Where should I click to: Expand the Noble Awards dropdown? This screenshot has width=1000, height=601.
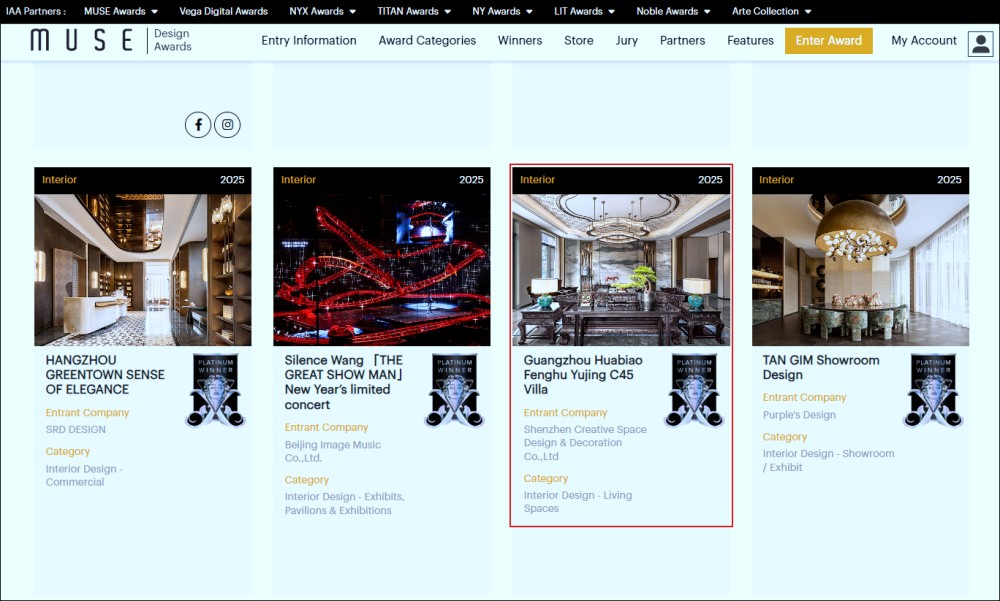tap(673, 12)
